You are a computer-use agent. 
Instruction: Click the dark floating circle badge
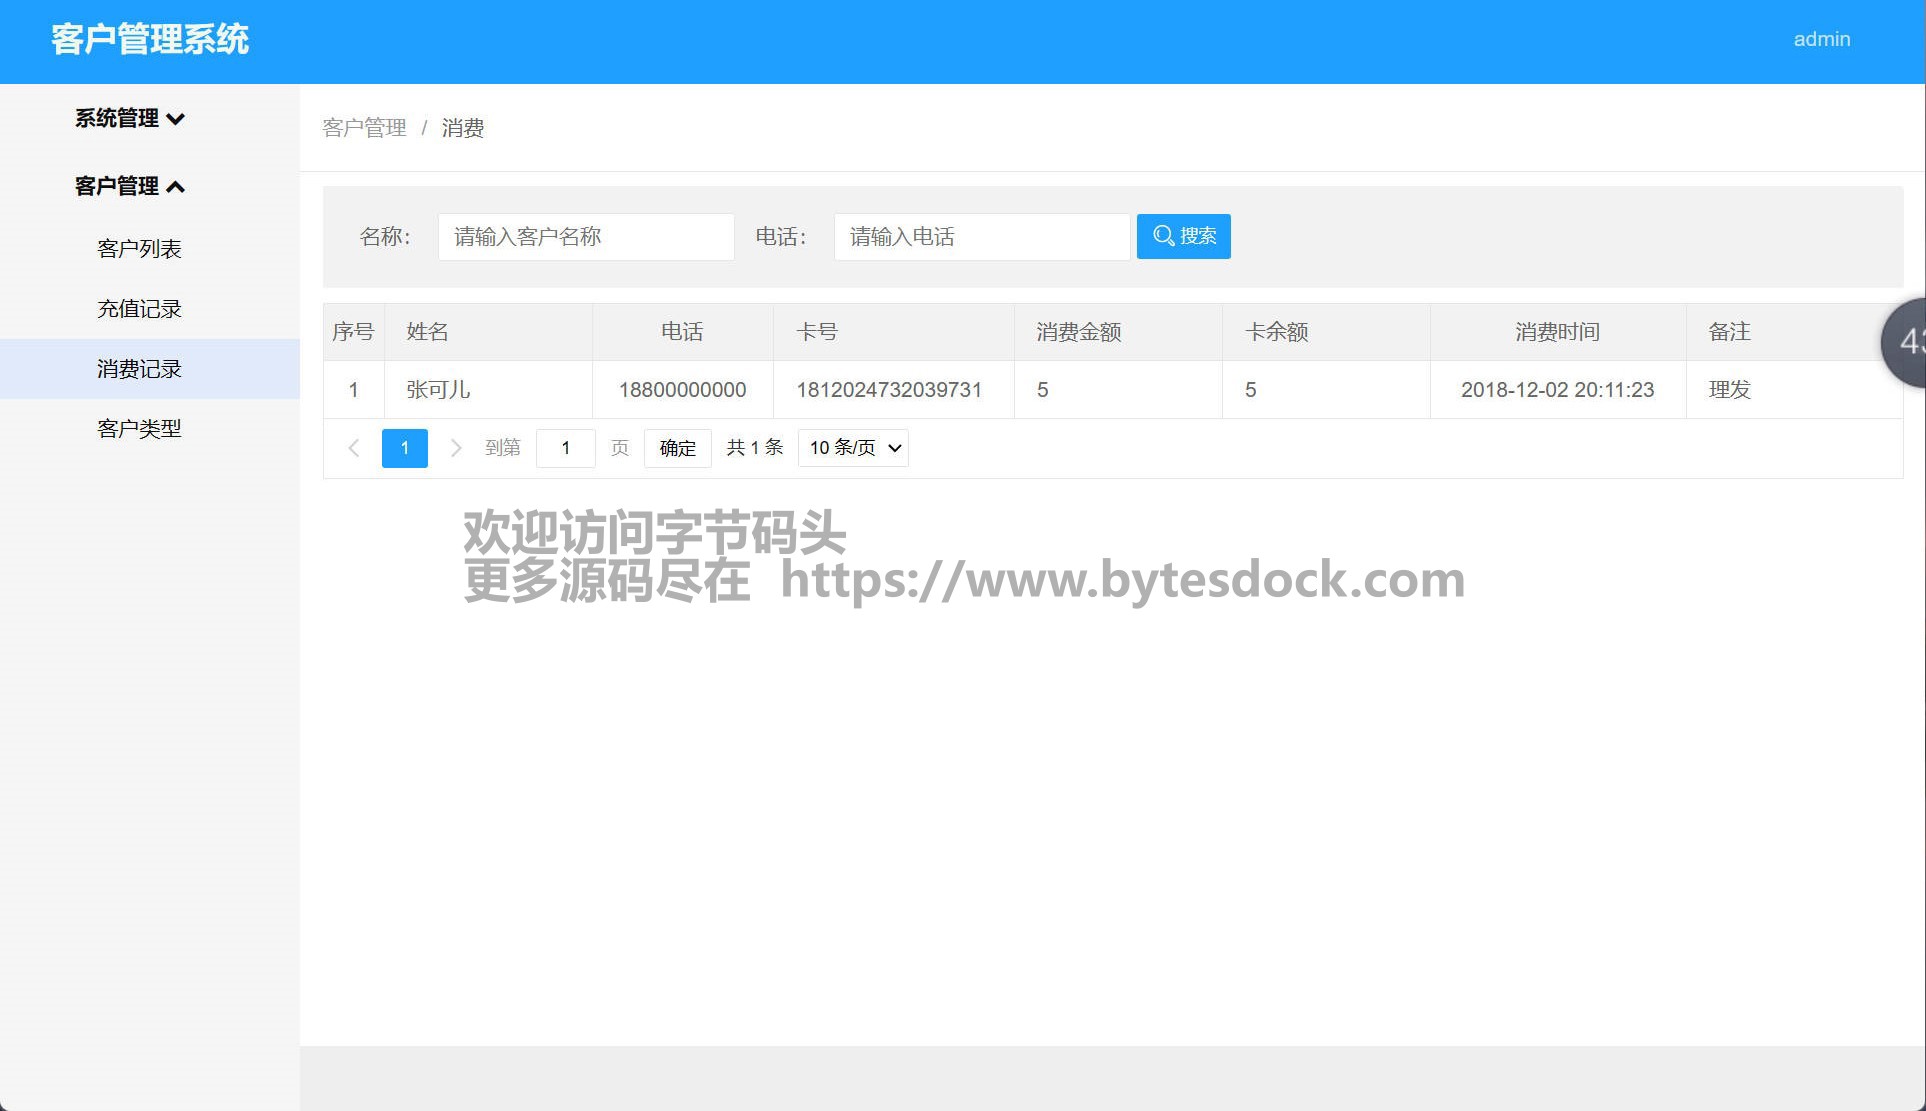click(x=1904, y=342)
